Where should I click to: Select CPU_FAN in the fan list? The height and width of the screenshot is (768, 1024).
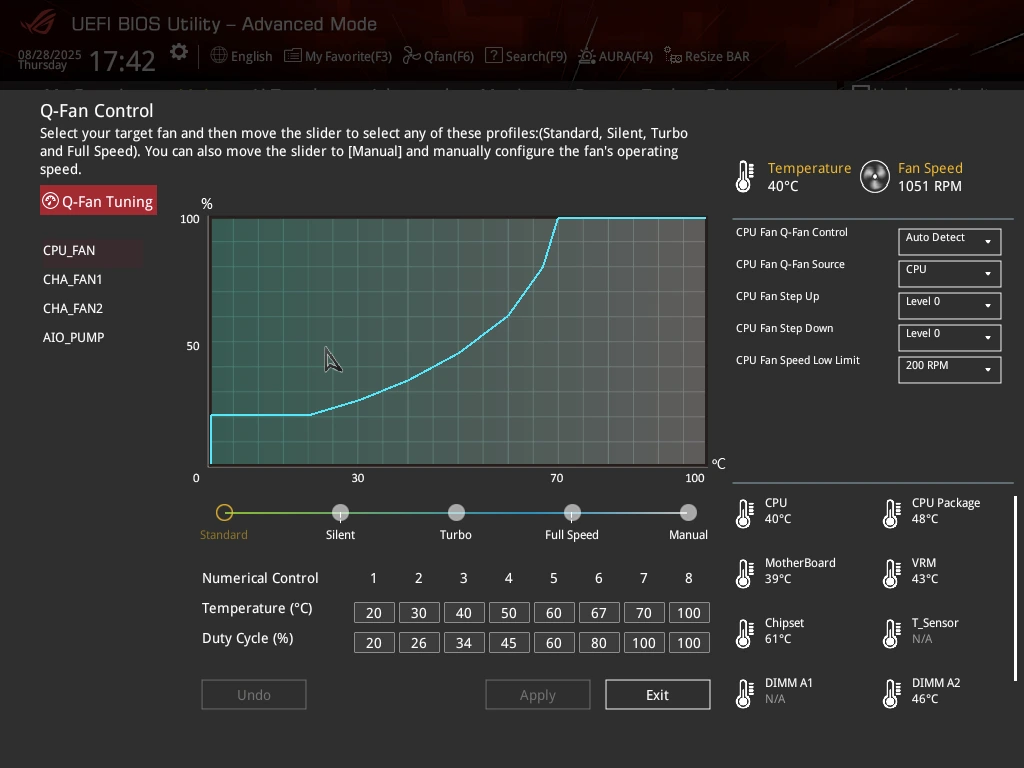click(x=91, y=251)
